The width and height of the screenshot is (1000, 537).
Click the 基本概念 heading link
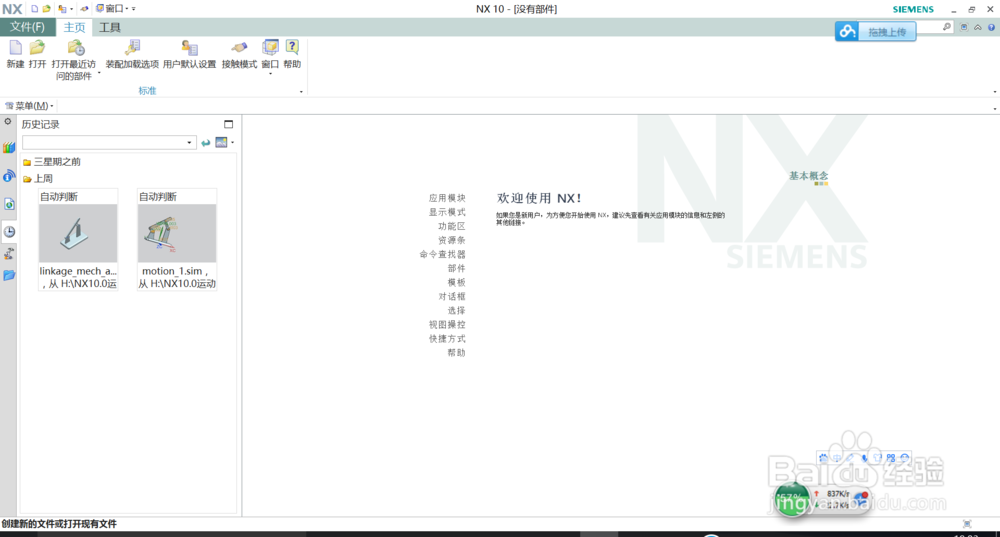(809, 176)
